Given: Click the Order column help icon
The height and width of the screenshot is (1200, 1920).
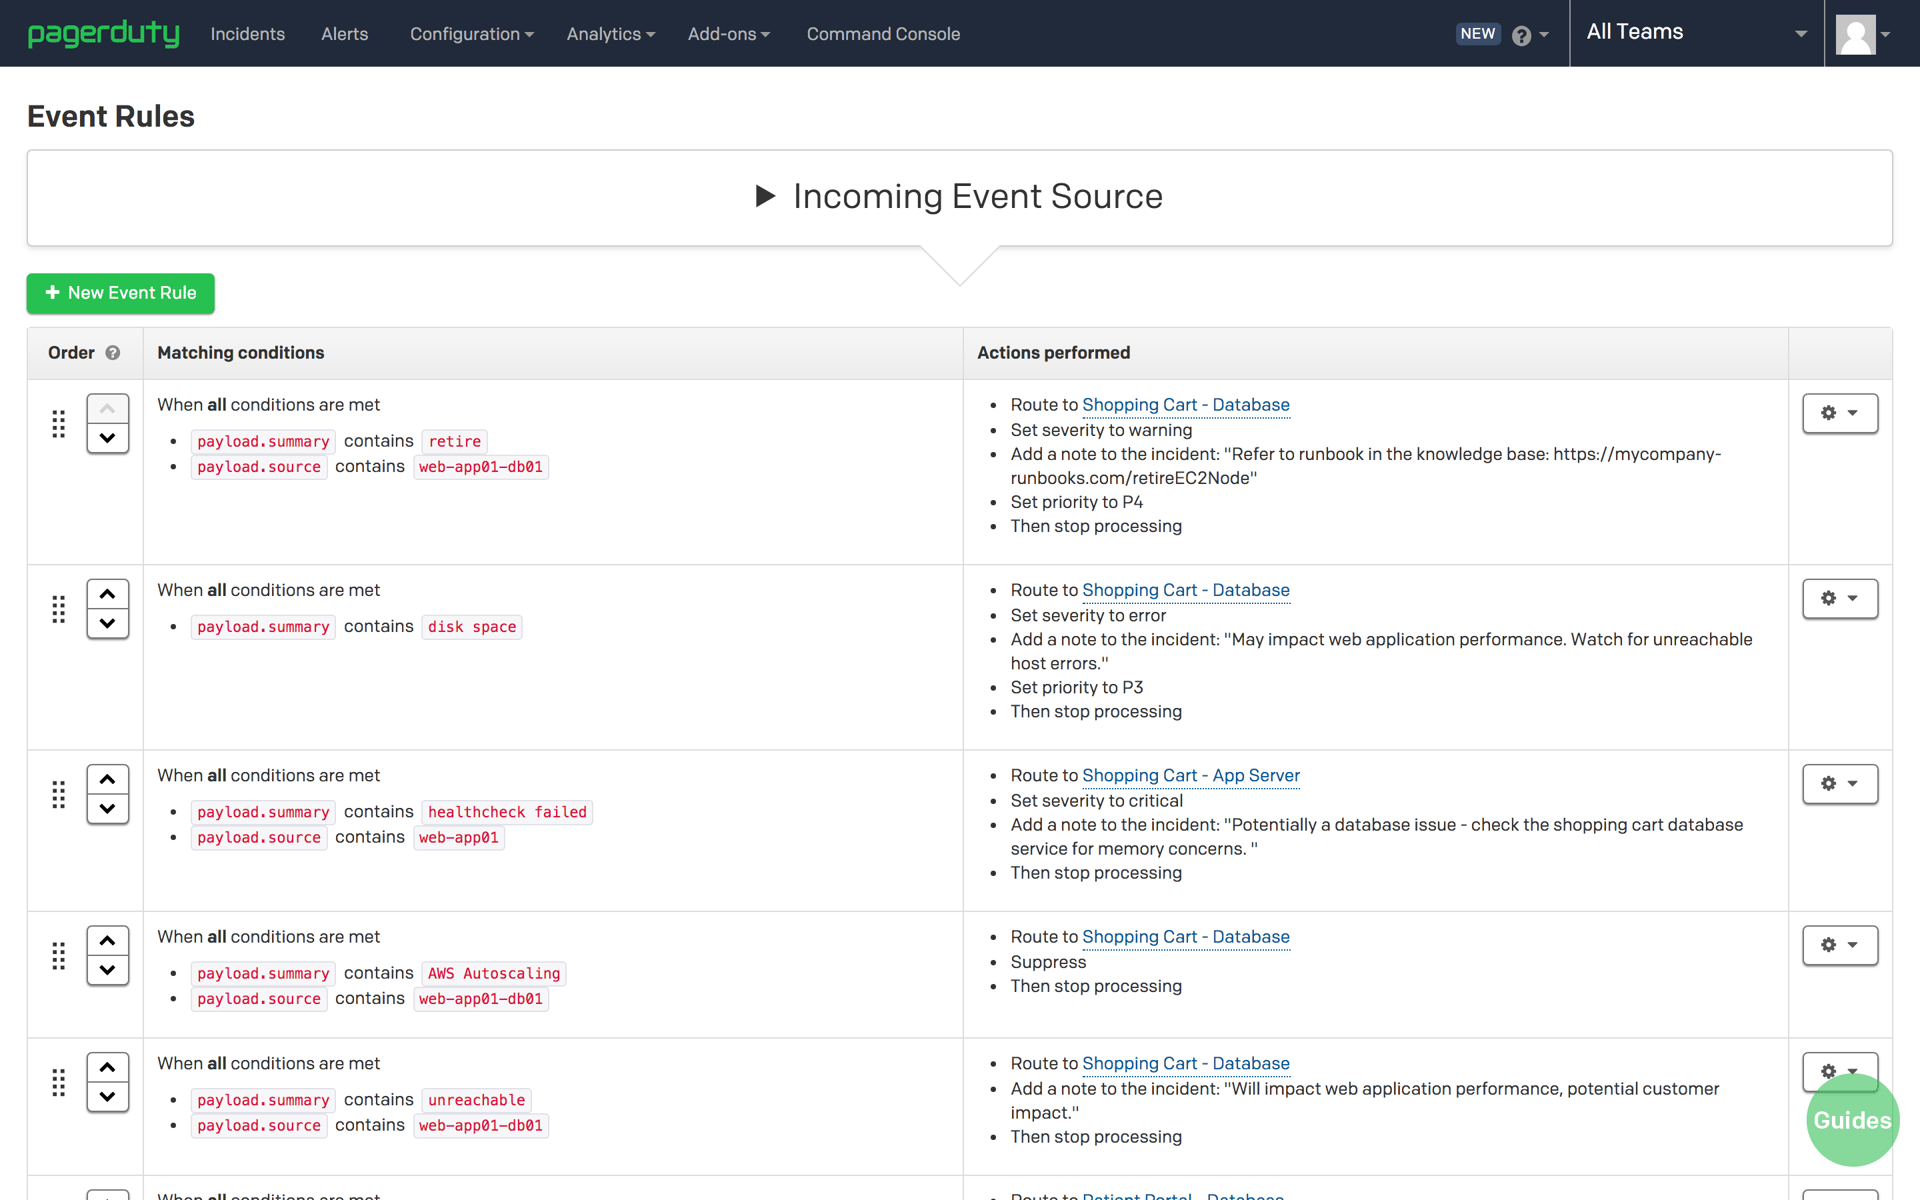Looking at the screenshot, I should coord(113,353).
